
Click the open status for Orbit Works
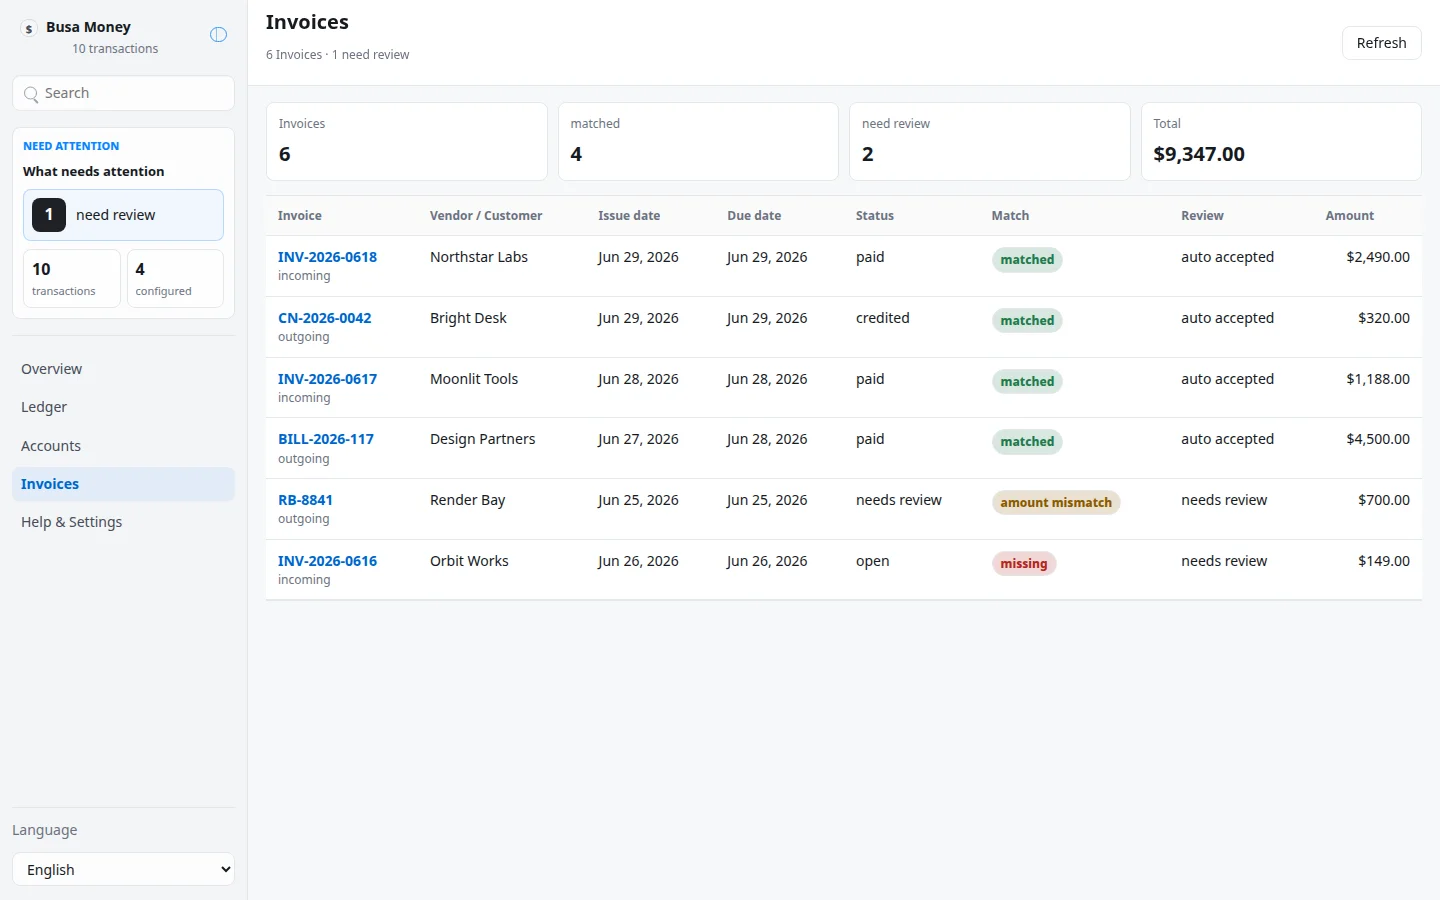point(873,562)
